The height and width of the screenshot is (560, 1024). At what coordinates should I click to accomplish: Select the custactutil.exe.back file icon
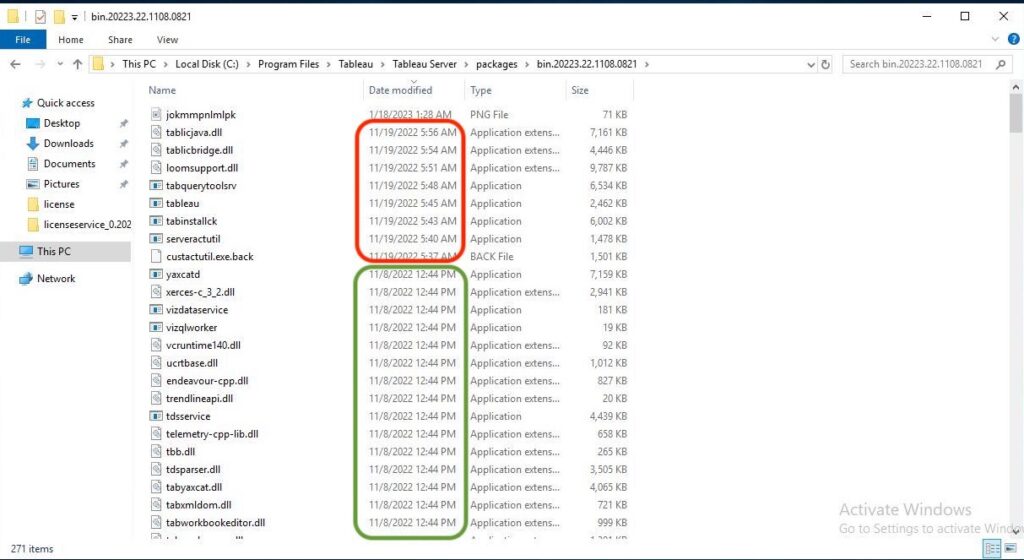pyautogui.click(x=156, y=257)
